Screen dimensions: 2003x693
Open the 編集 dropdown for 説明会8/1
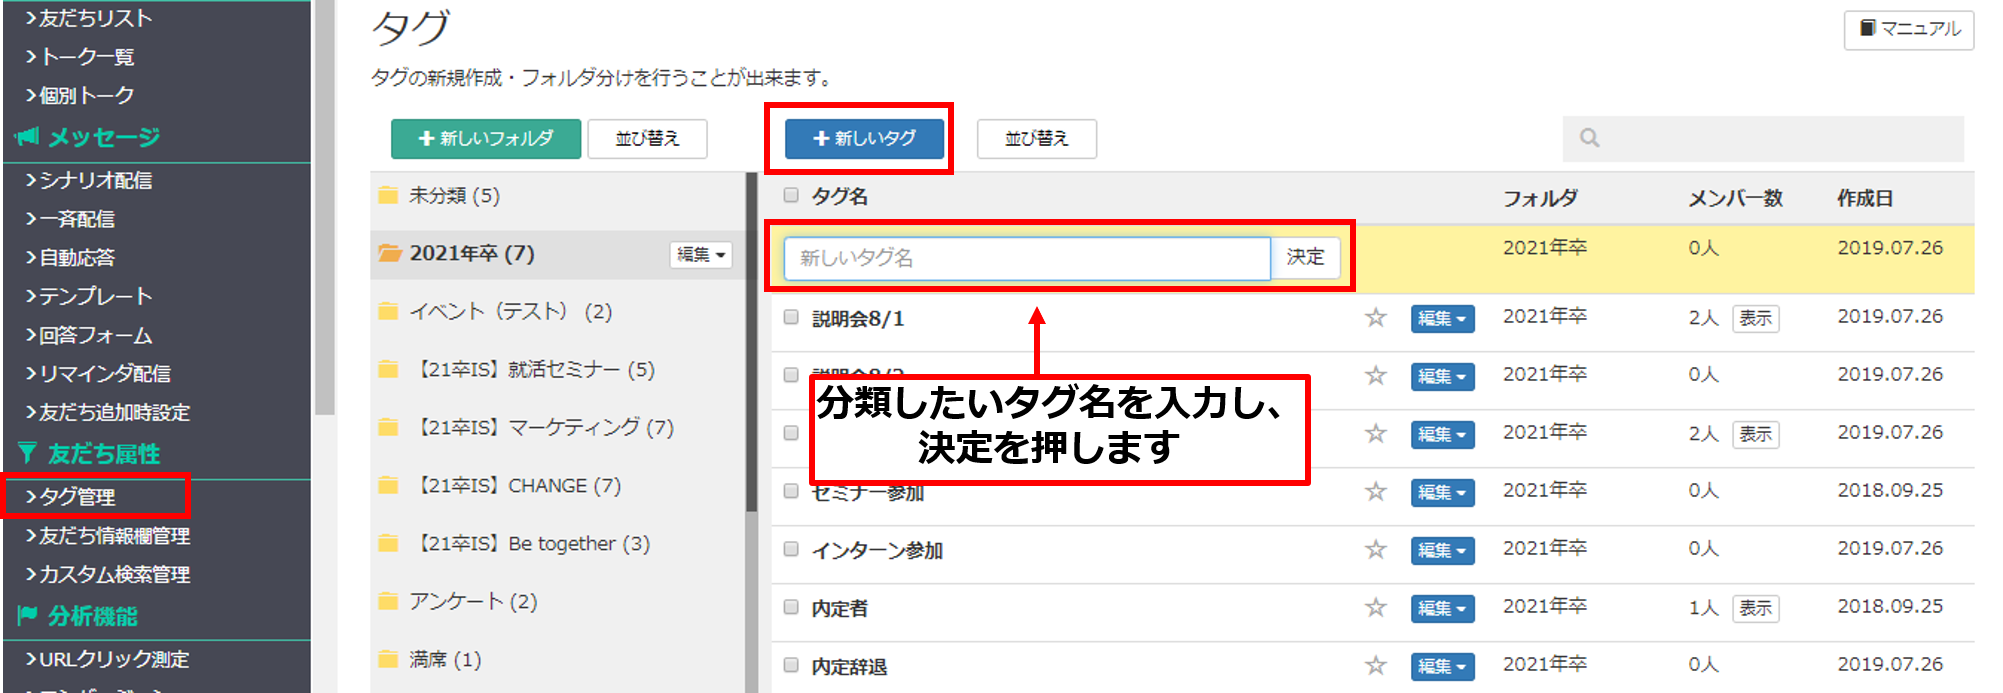(x=1442, y=319)
